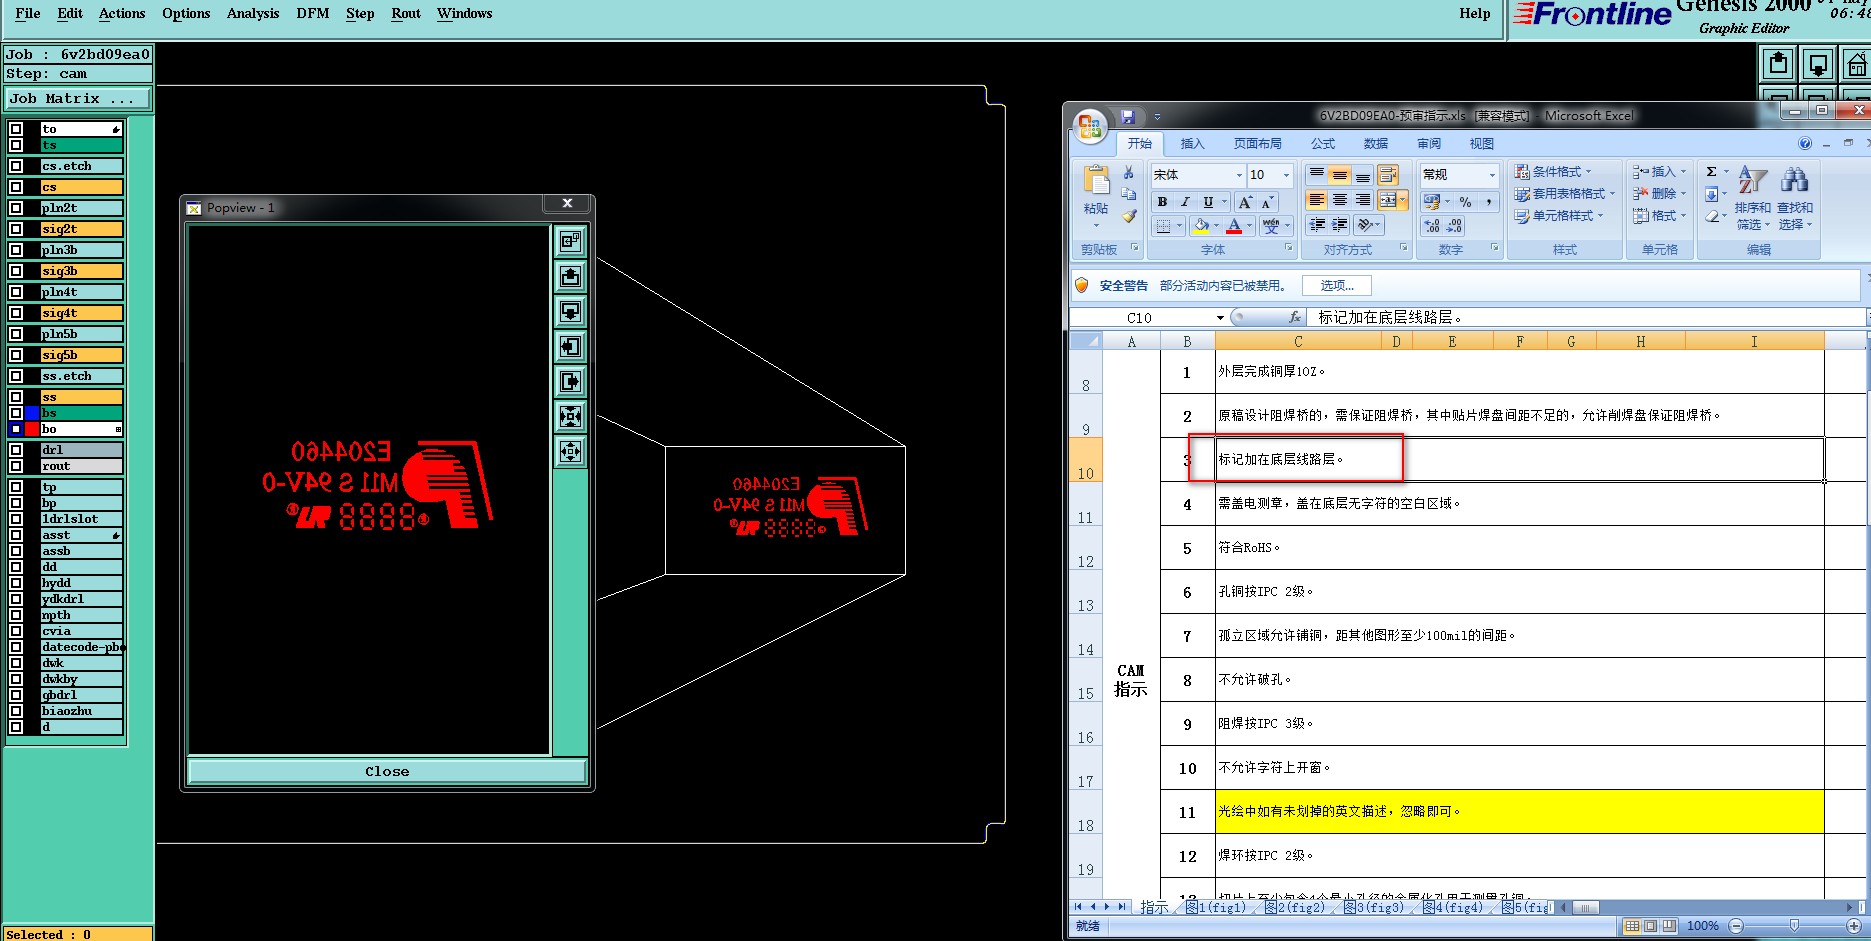Screen dimensions: 1871x941
Task: Open the font size dropdown showing 10
Action: 1287,175
